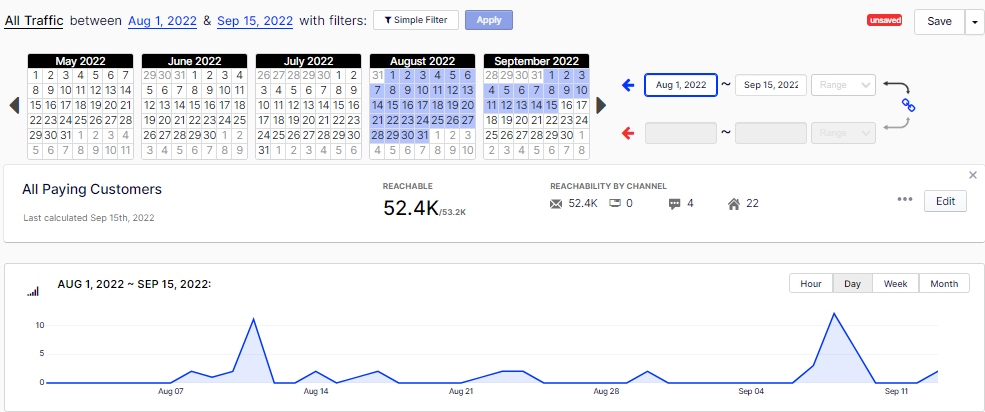Click the 52.4K reachable count
985x412 pixels.
pyautogui.click(x=410, y=208)
